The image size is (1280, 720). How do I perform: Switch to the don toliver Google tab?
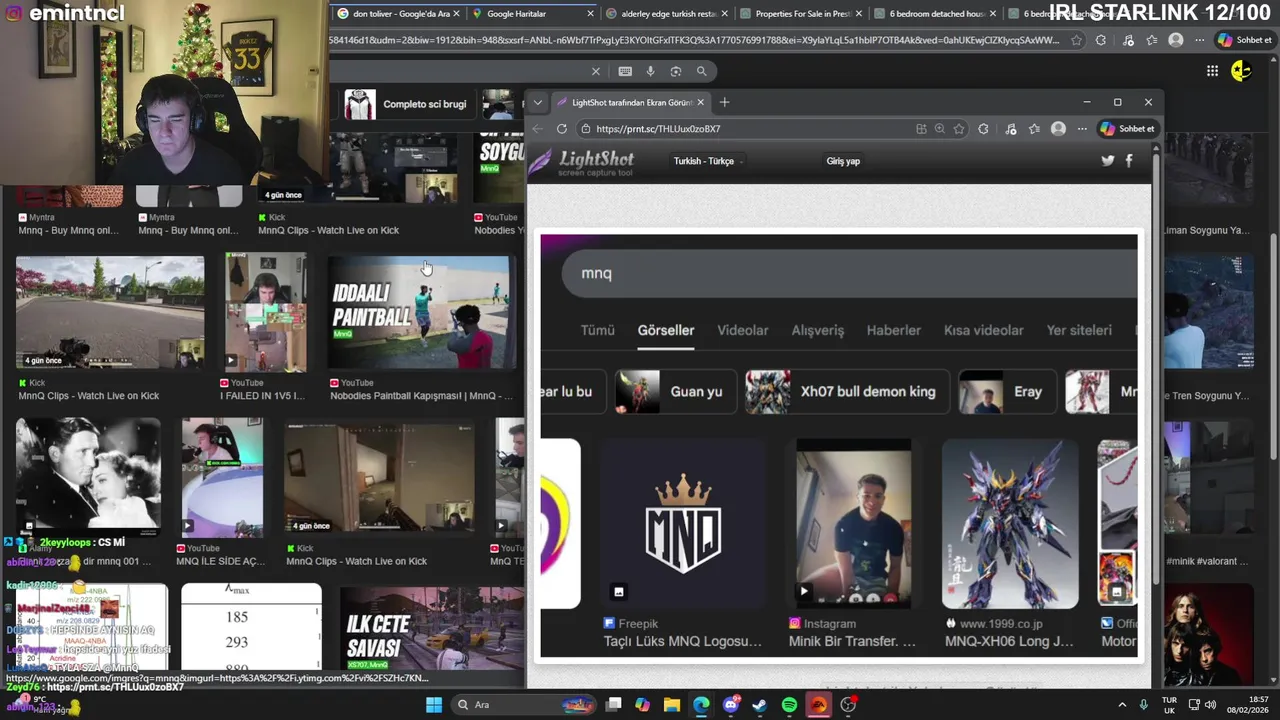(x=399, y=14)
